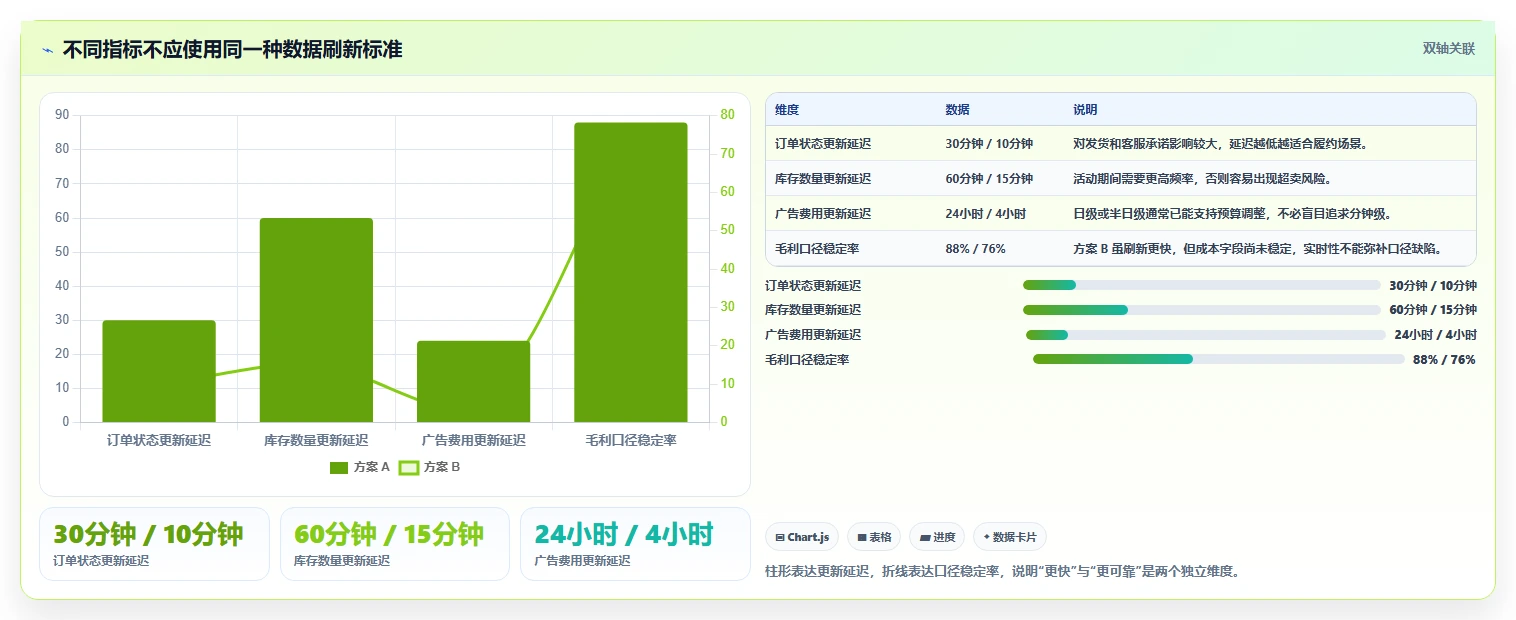Image resolution: width=1516 pixels, height=620 pixels.
Task: Click the description starting 方案 B 虽刷新更快
Action: (1260, 249)
